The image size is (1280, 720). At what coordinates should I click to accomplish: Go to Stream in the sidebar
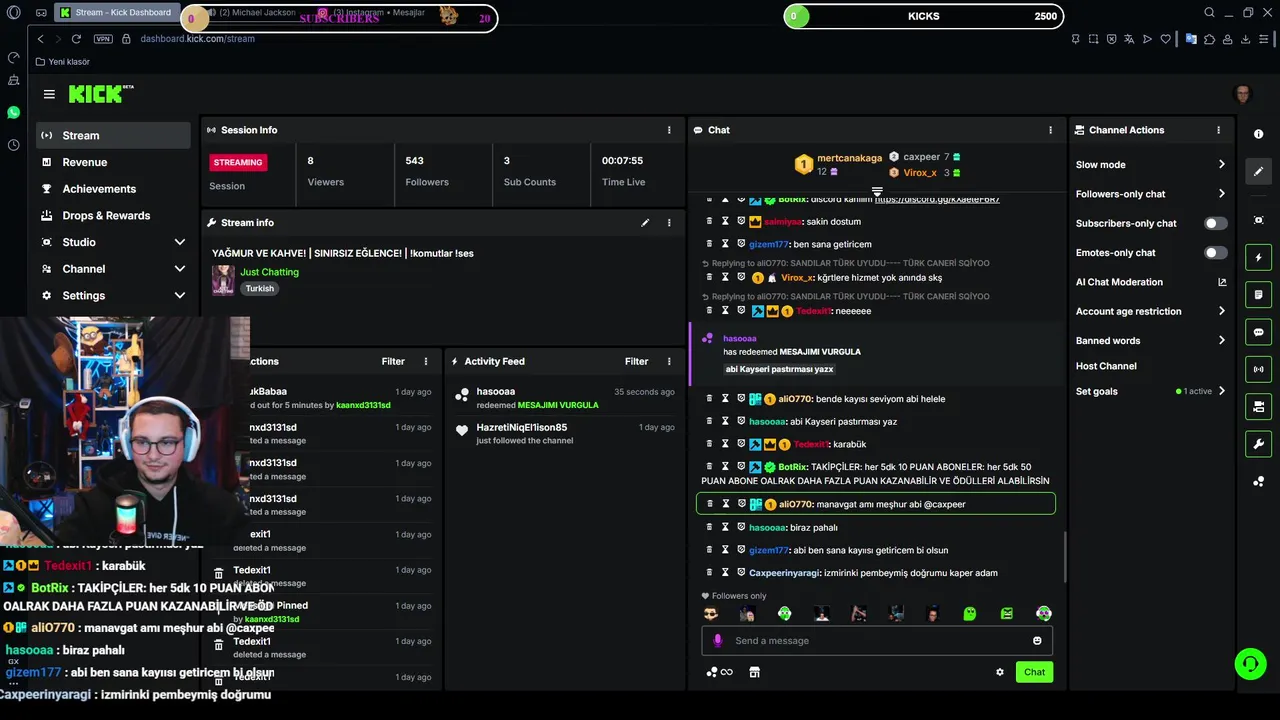pyautogui.click(x=113, y=135)
